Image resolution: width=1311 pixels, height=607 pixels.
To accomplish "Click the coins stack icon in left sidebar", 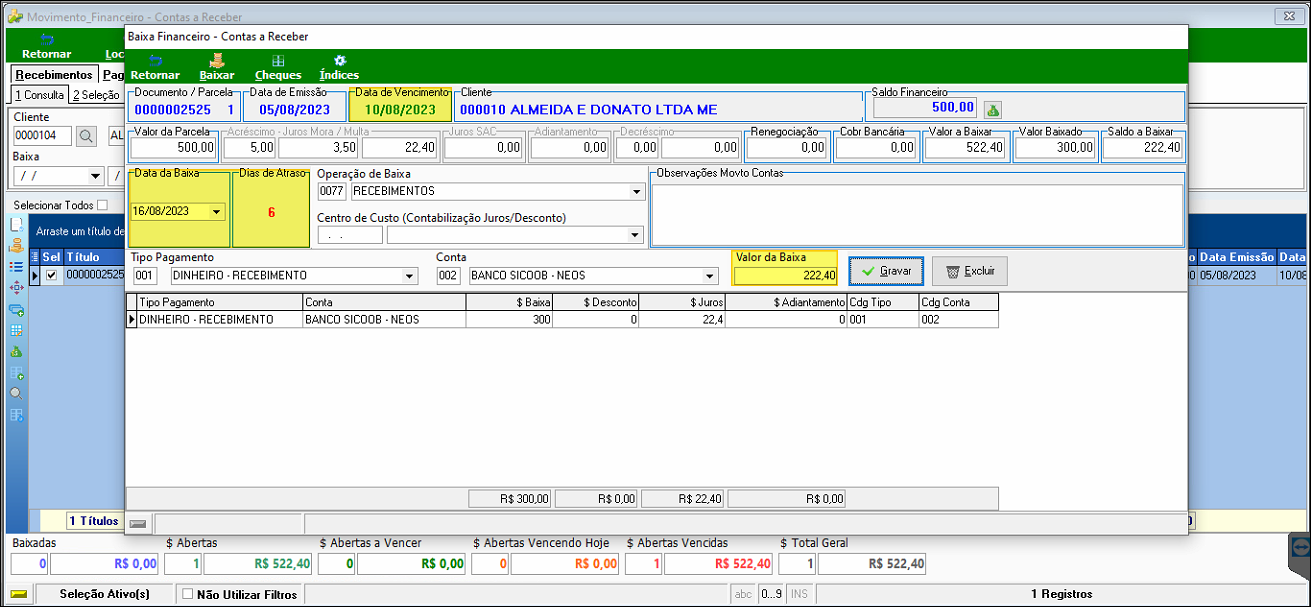I will pos(16,246).
